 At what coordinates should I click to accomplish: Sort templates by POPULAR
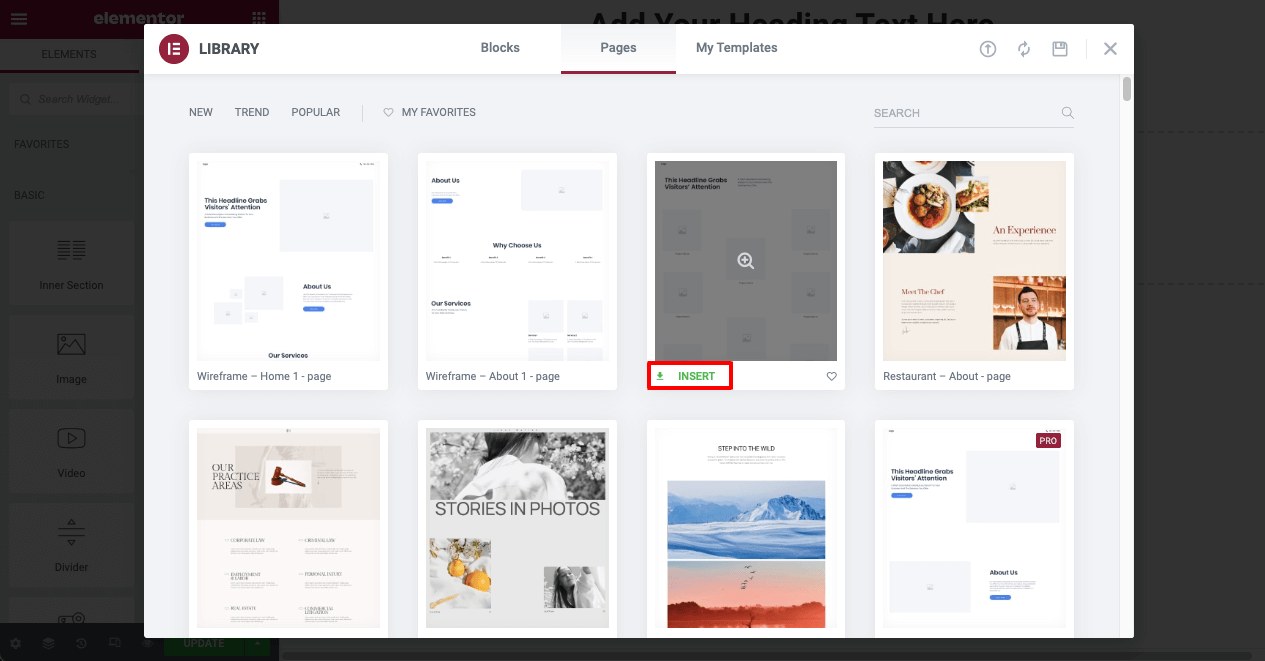(316, 113)
